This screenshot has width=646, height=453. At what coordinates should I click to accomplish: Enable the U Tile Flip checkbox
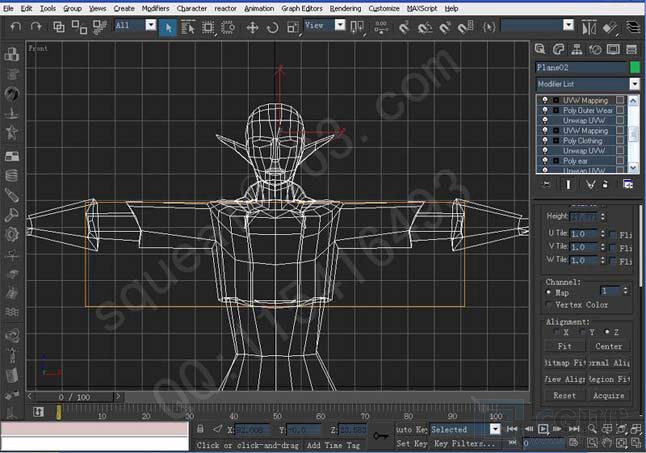[613, 235]
